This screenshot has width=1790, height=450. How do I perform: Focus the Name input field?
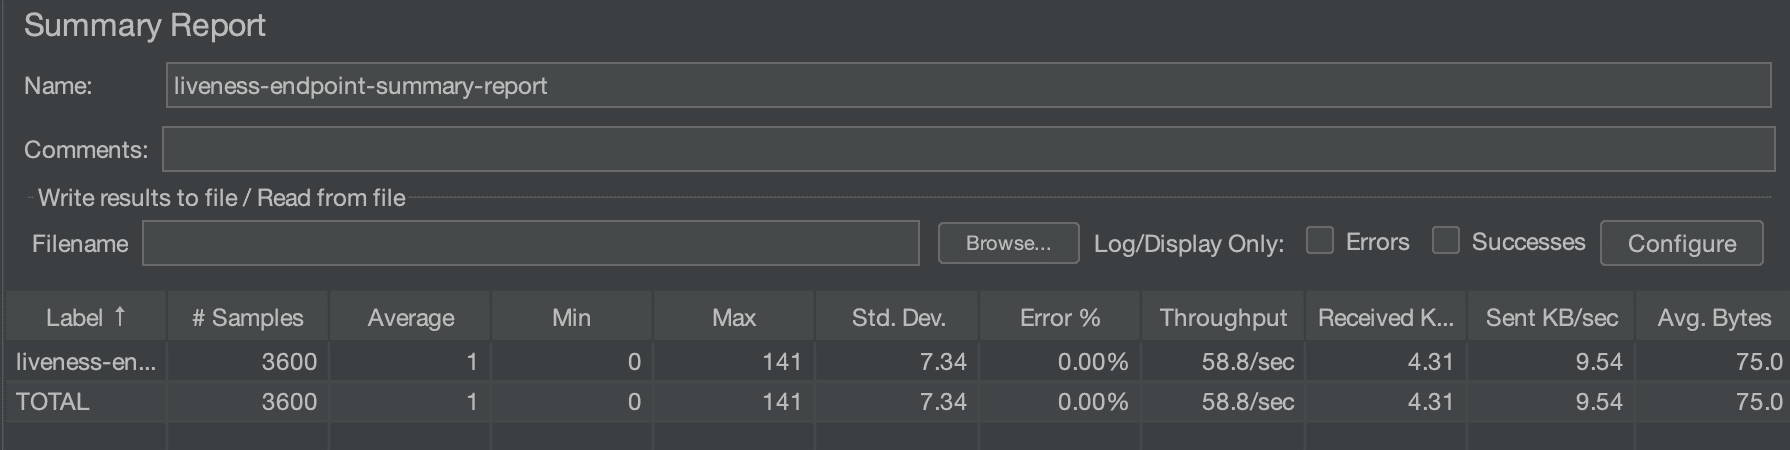[x=968, y=86]
